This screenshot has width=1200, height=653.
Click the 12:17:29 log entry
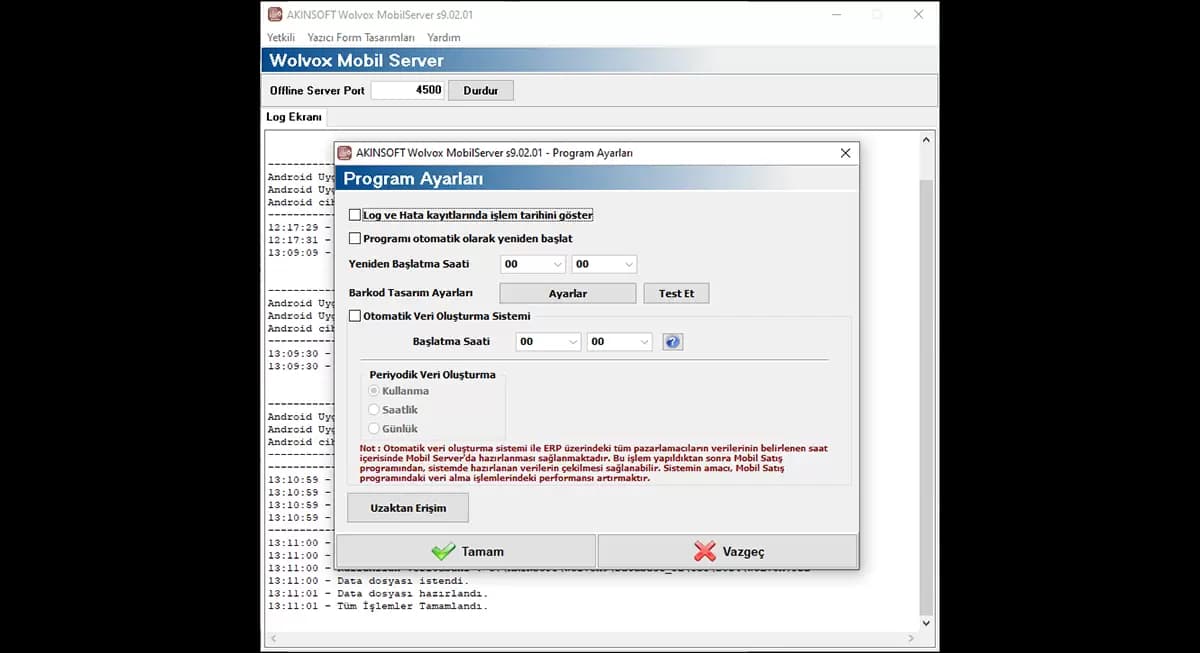pyautogui.click(x=300, y=227)
